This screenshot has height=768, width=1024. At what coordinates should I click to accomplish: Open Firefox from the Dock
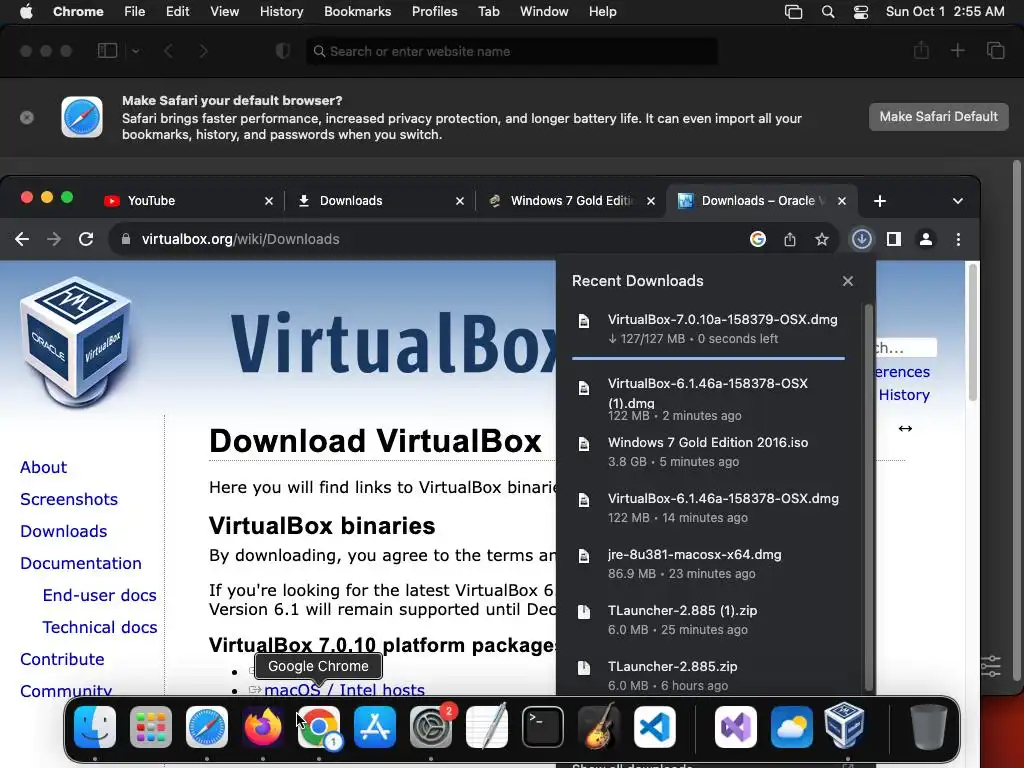pyautogui.click(x=263, y=727)
